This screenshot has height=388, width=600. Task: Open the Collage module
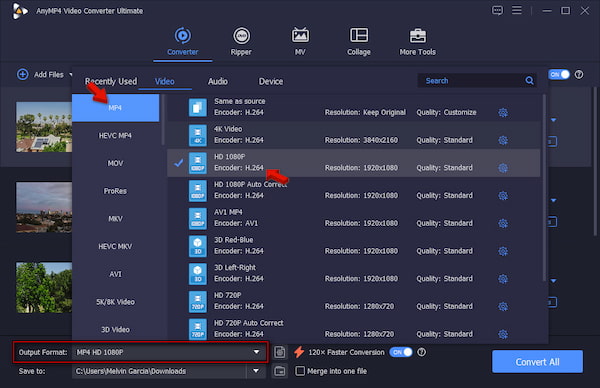(x=359, y=41)
